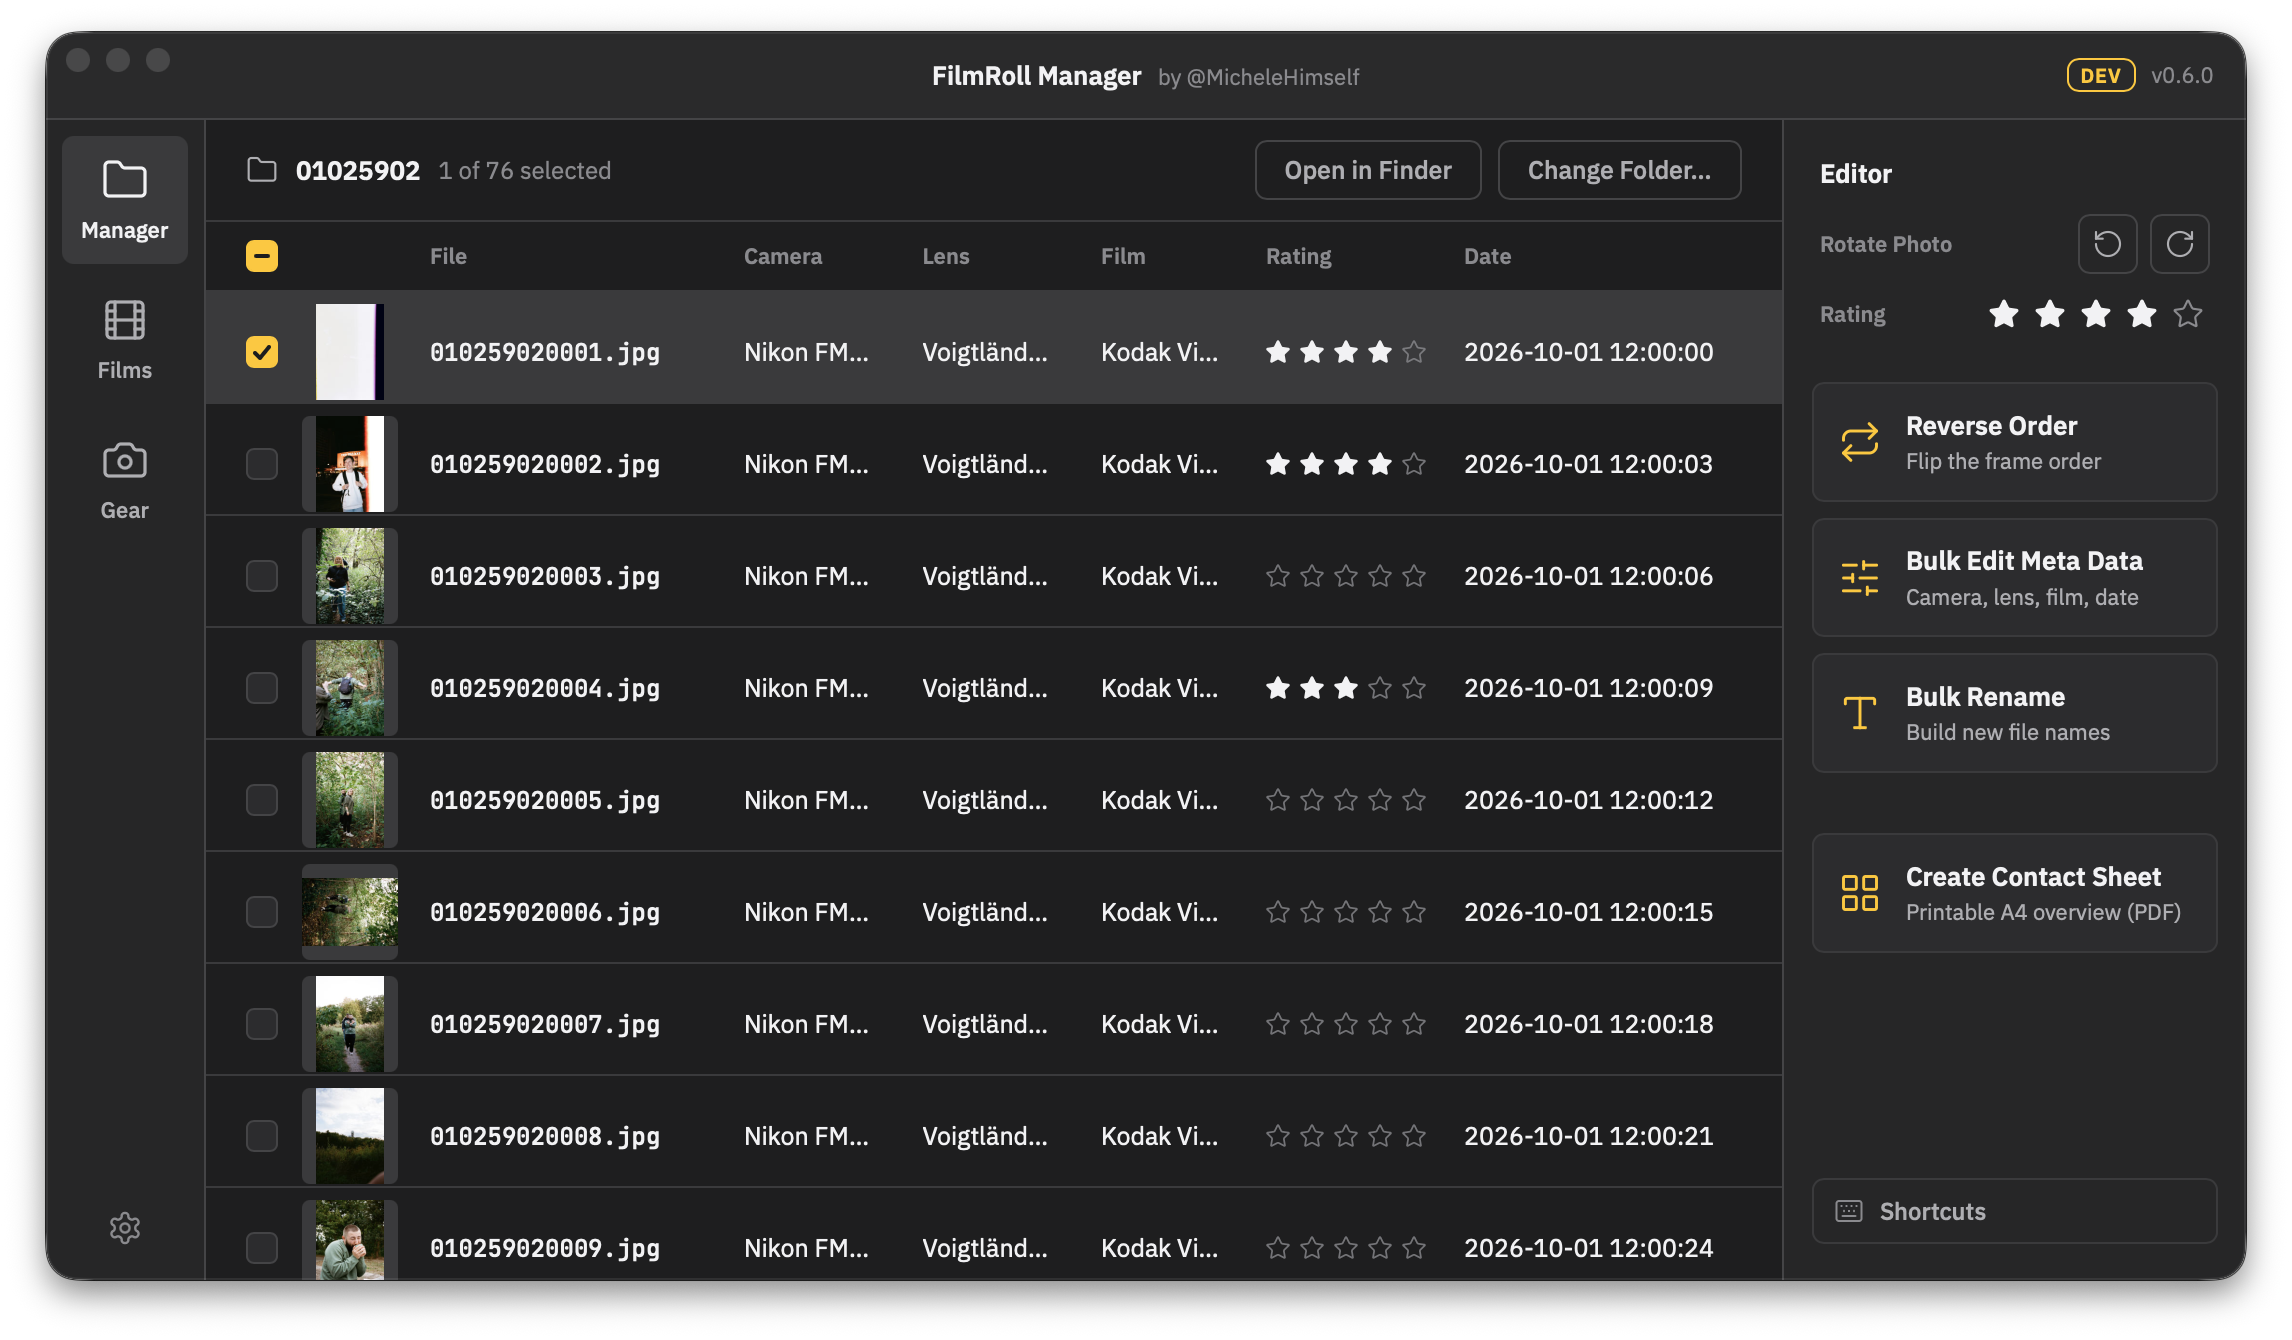The height and width of the screenshot is (1340, 2292).
Task: Click second star in row 010259020006.jpg
Action: [1312, 912]
